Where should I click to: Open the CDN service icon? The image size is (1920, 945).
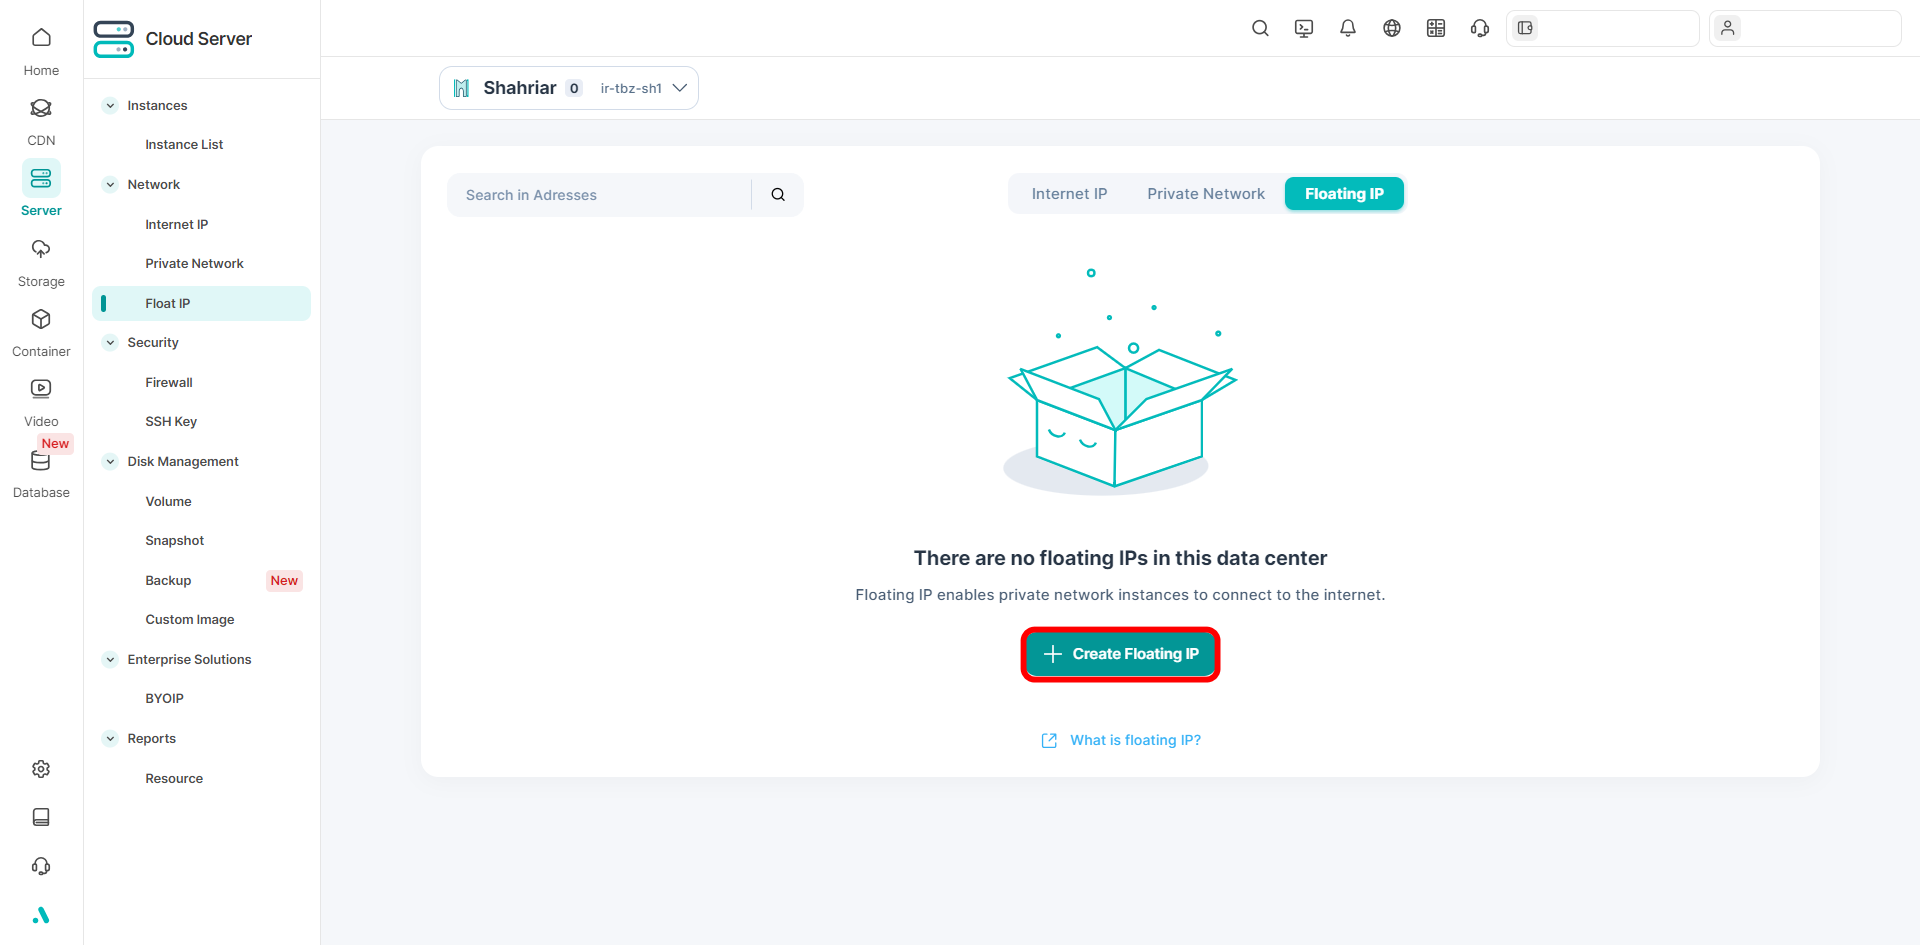pos(41,108)
